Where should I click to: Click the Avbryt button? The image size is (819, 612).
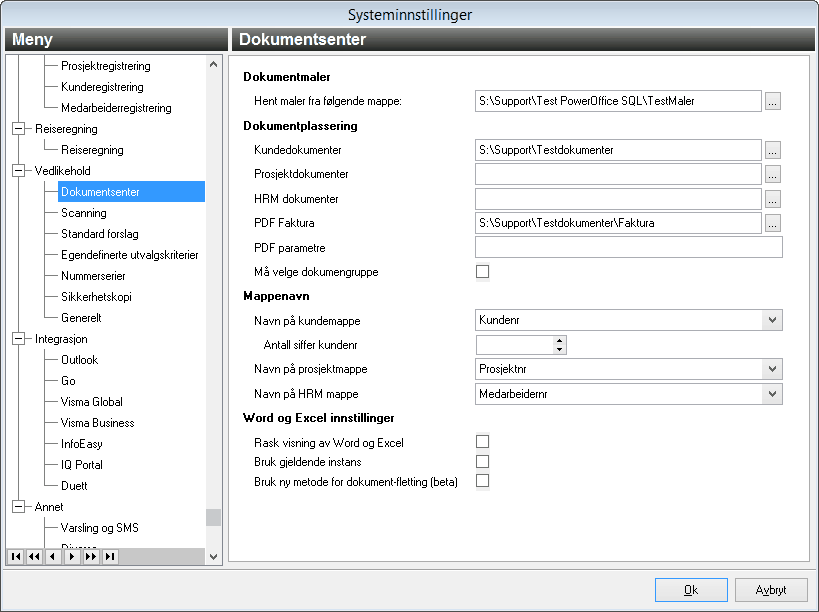771,590
